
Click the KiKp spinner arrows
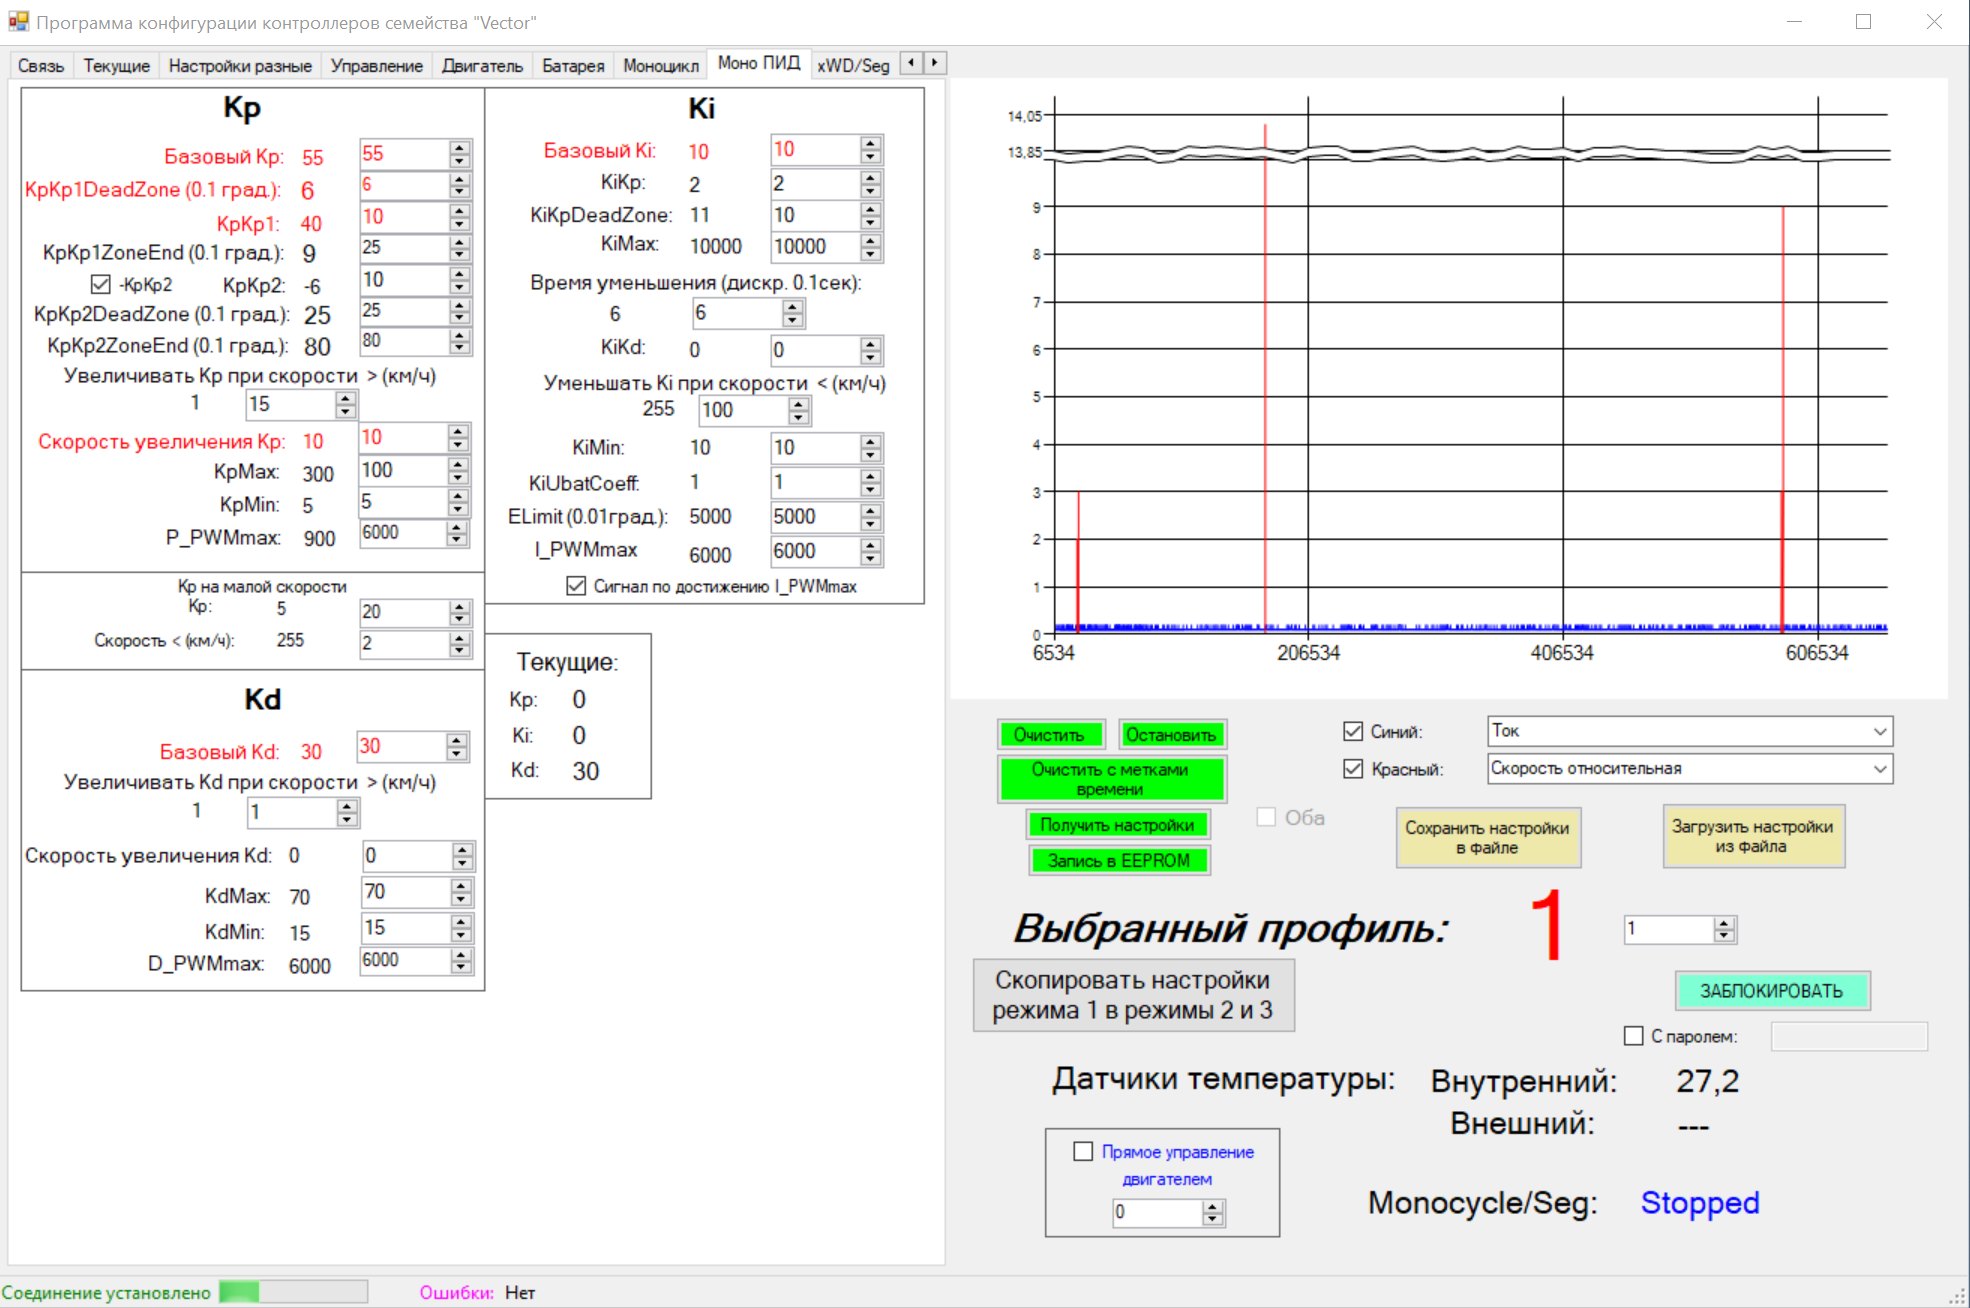click(871, 183)
